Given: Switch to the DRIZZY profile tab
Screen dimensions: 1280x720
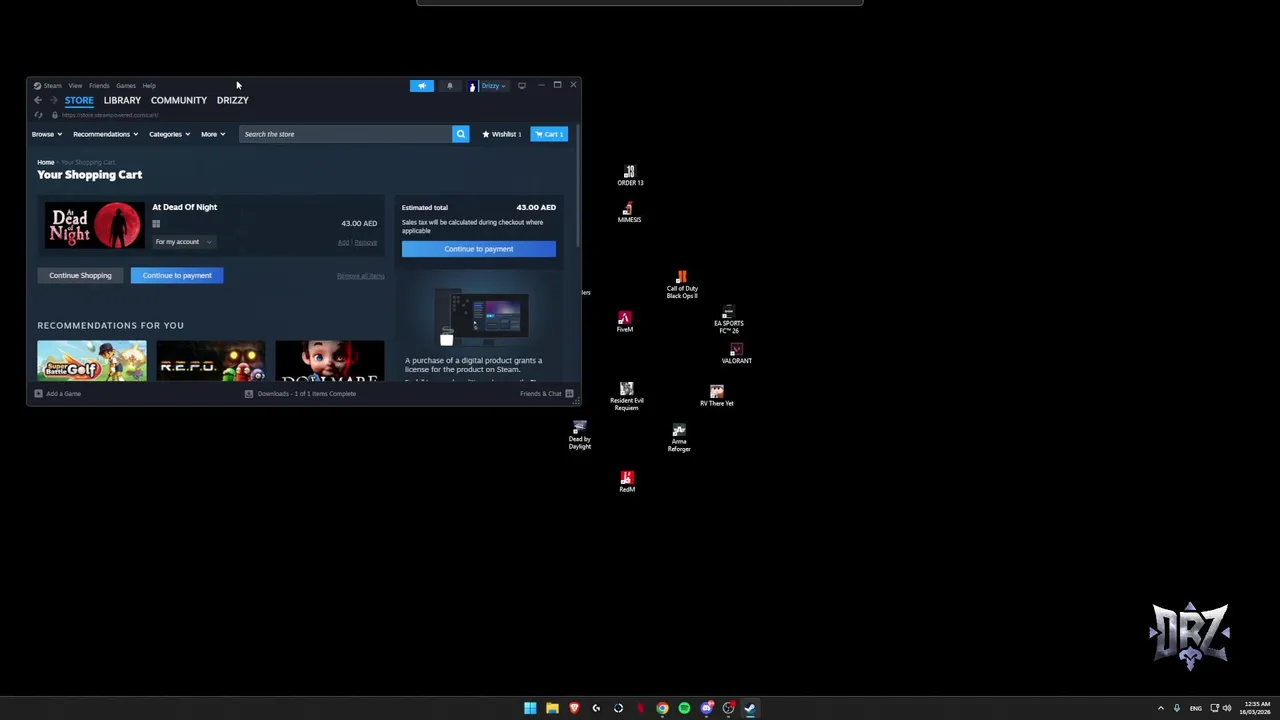Looking at the screenshot, I should pos(233,100).
